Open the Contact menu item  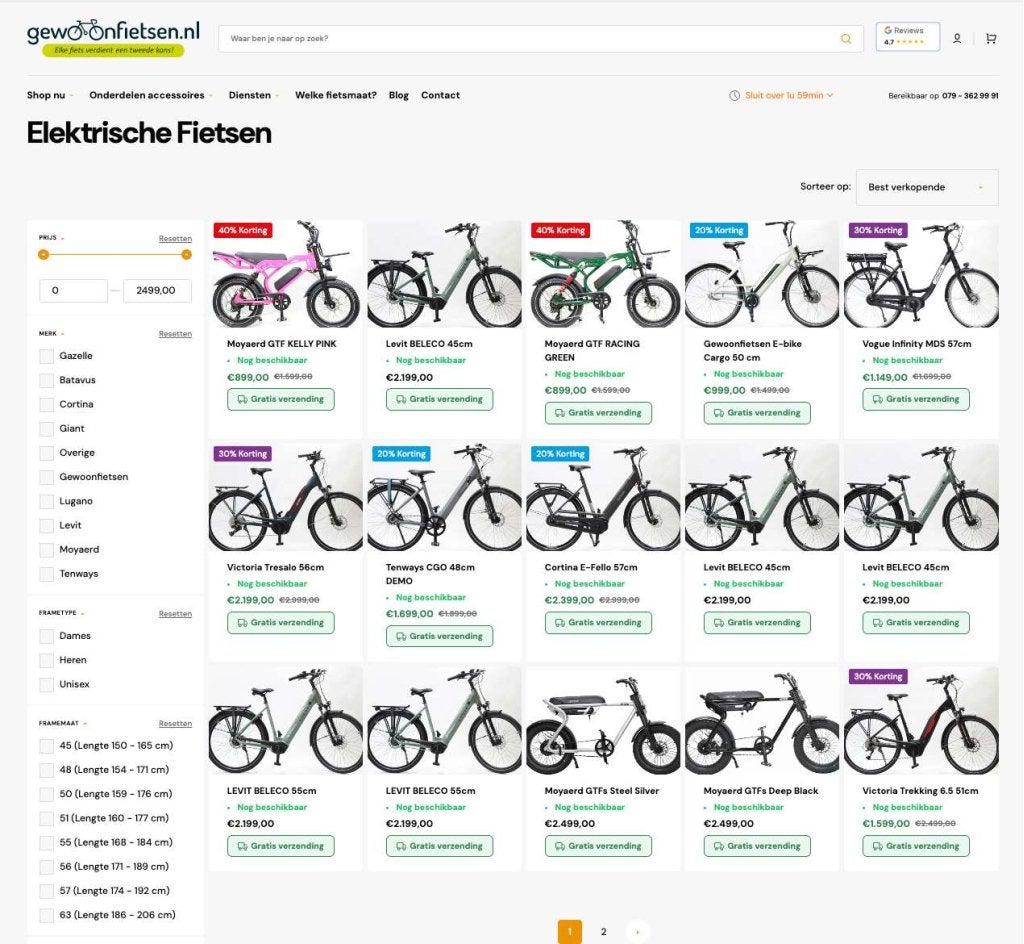tap(440, 95)
